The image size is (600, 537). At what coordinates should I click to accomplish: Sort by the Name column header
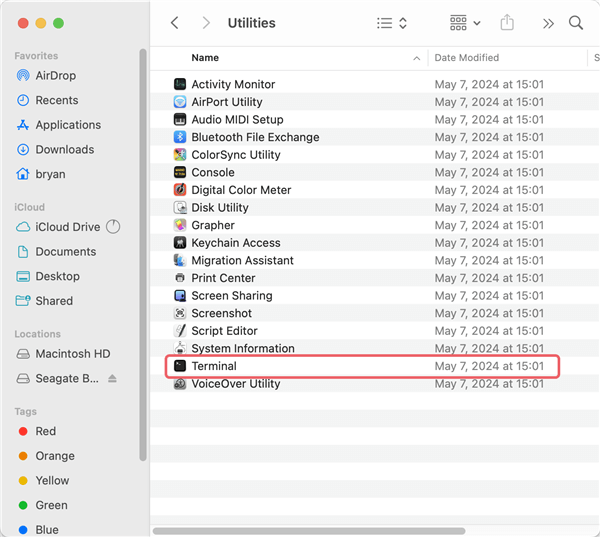[205, 57]
